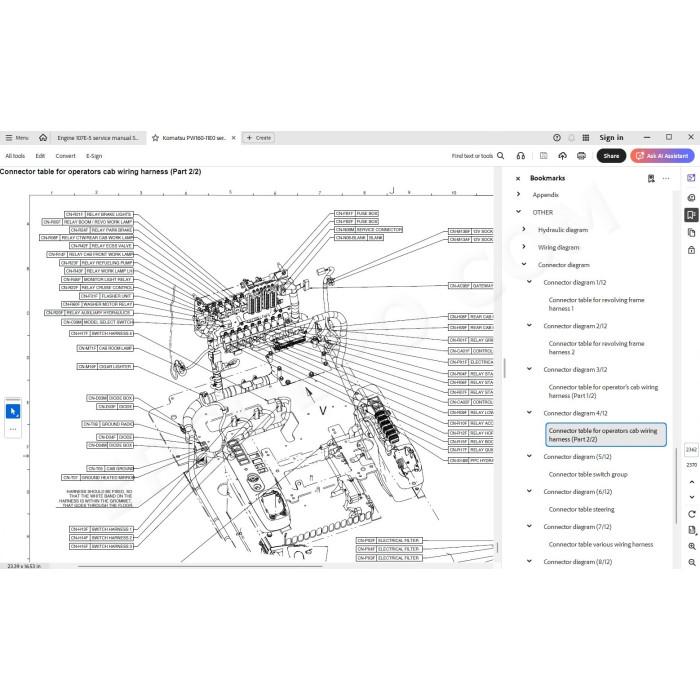Close the Bookmarks panel

point(518,179)
